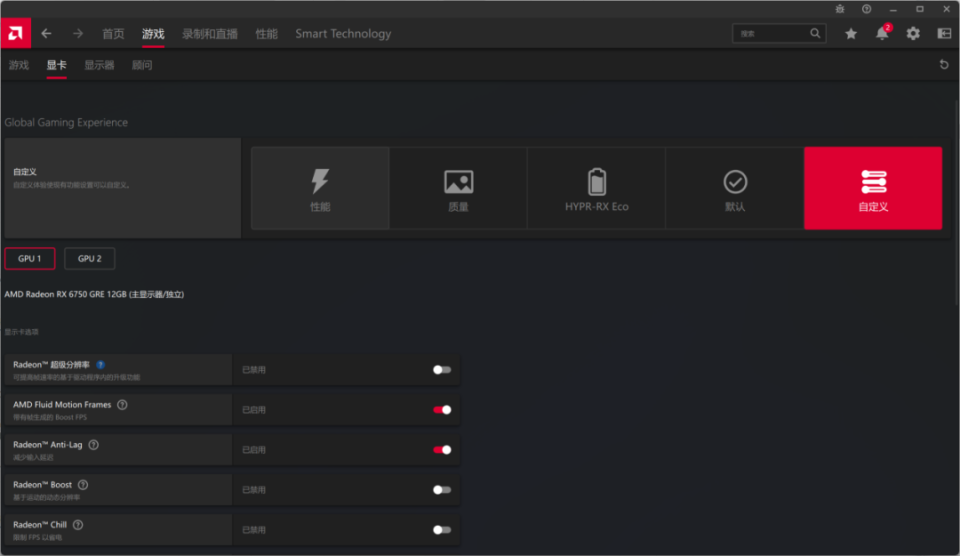Switch to the 显示器 sub-tab

(99, 65)
